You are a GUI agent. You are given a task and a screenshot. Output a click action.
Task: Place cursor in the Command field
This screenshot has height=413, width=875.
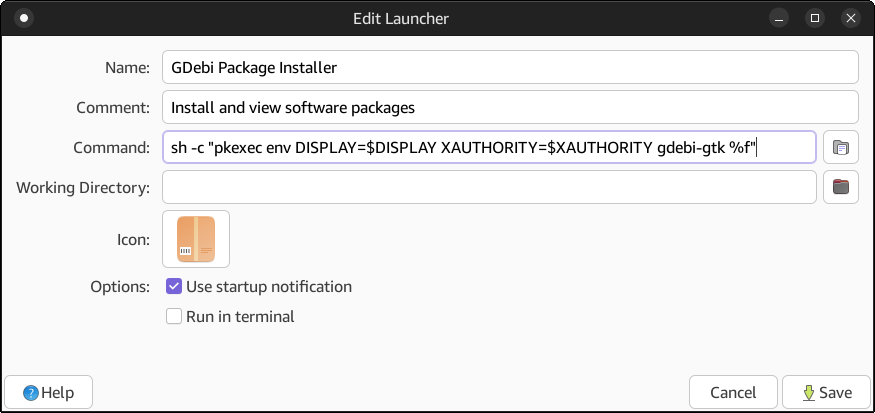pyautogui.click(x=489, y=147)
